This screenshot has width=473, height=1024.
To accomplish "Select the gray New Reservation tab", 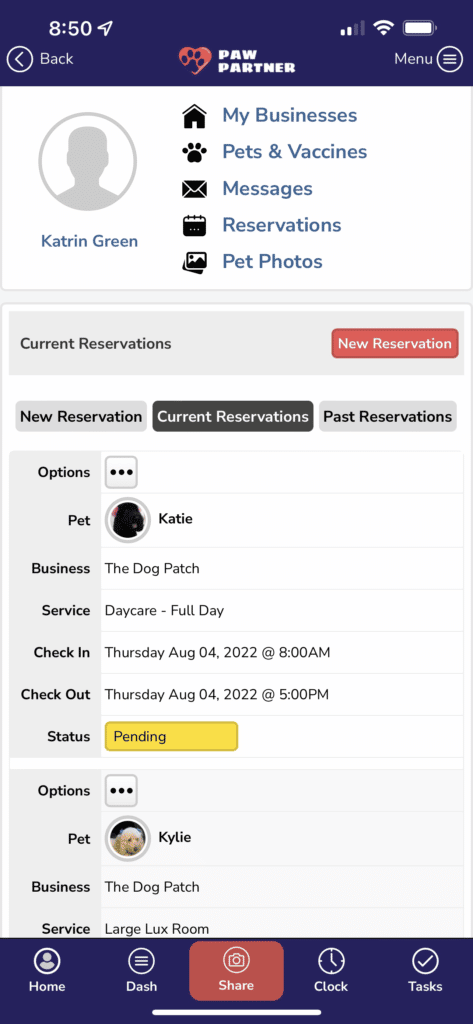I will pyautogui.click(x=81, y=417).
